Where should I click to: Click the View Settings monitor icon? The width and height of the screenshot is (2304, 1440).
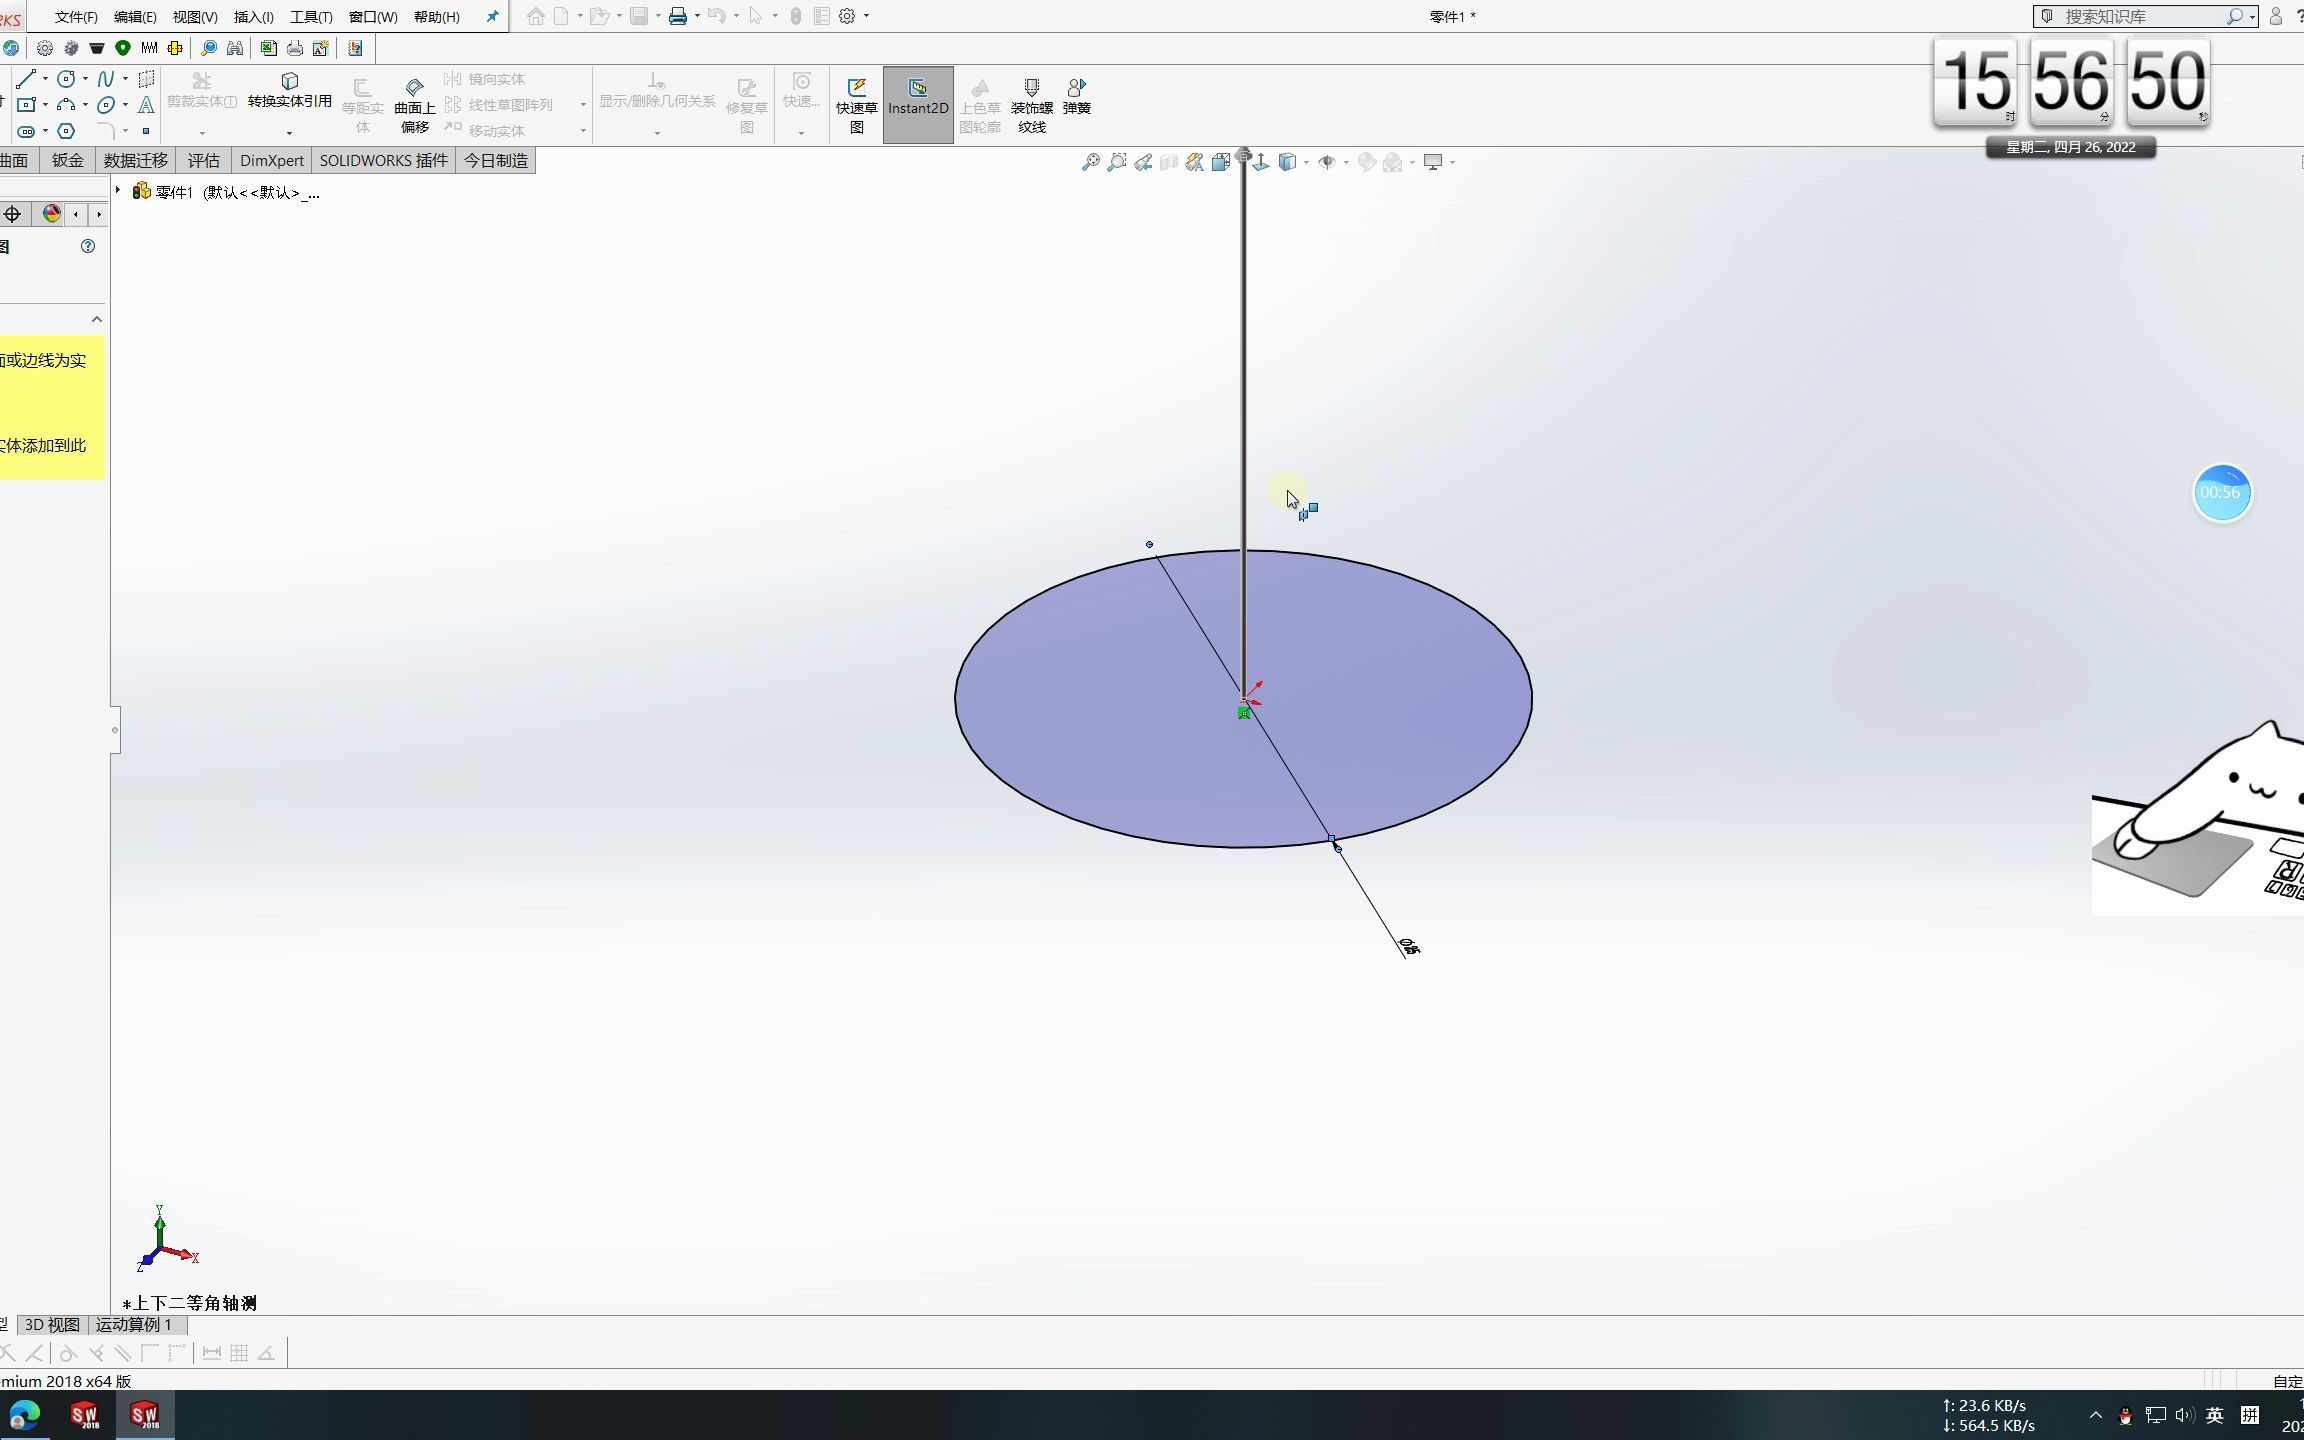point(1433,162)
